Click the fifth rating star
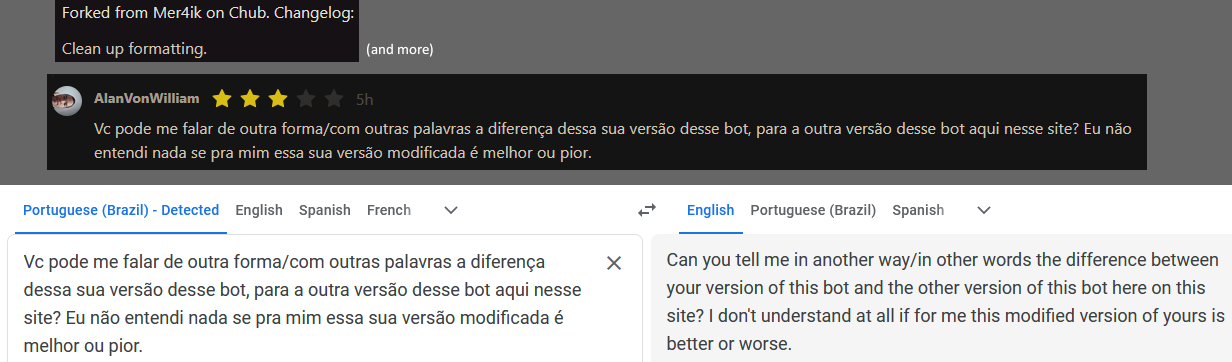Viewport: 1232px width, 362px height. [334, 99]
